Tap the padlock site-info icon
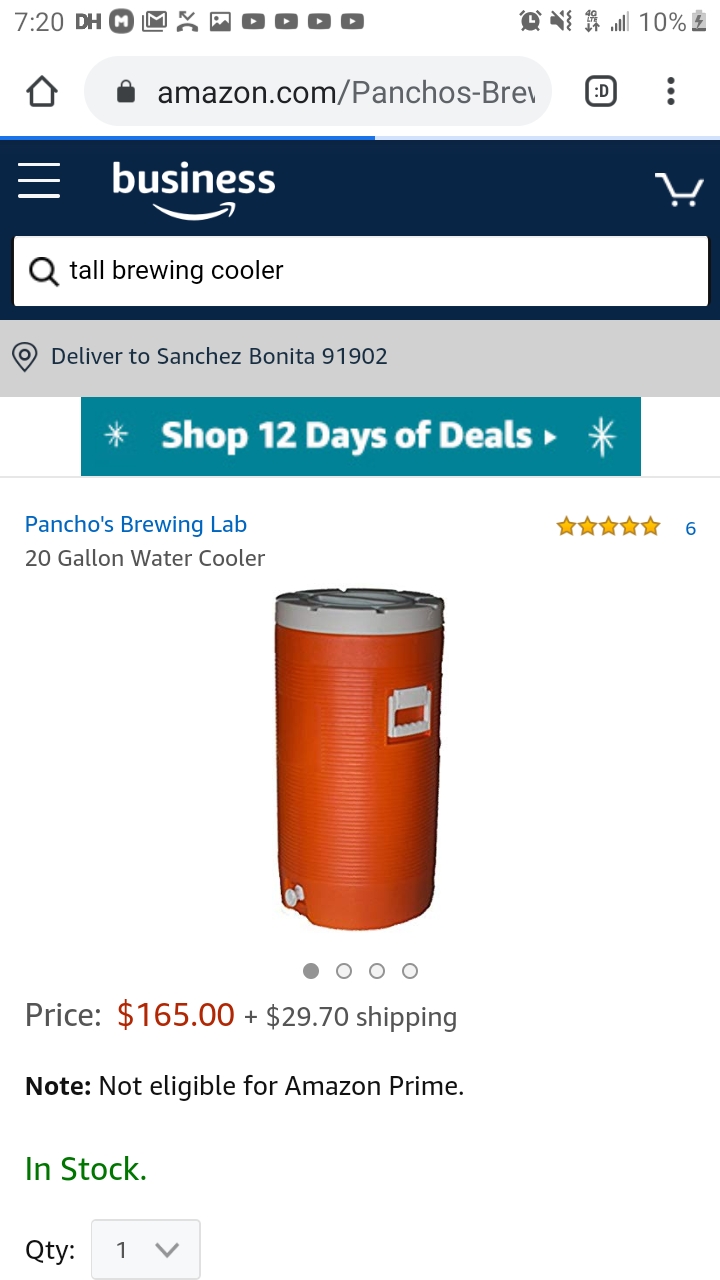 click(126, 92)
